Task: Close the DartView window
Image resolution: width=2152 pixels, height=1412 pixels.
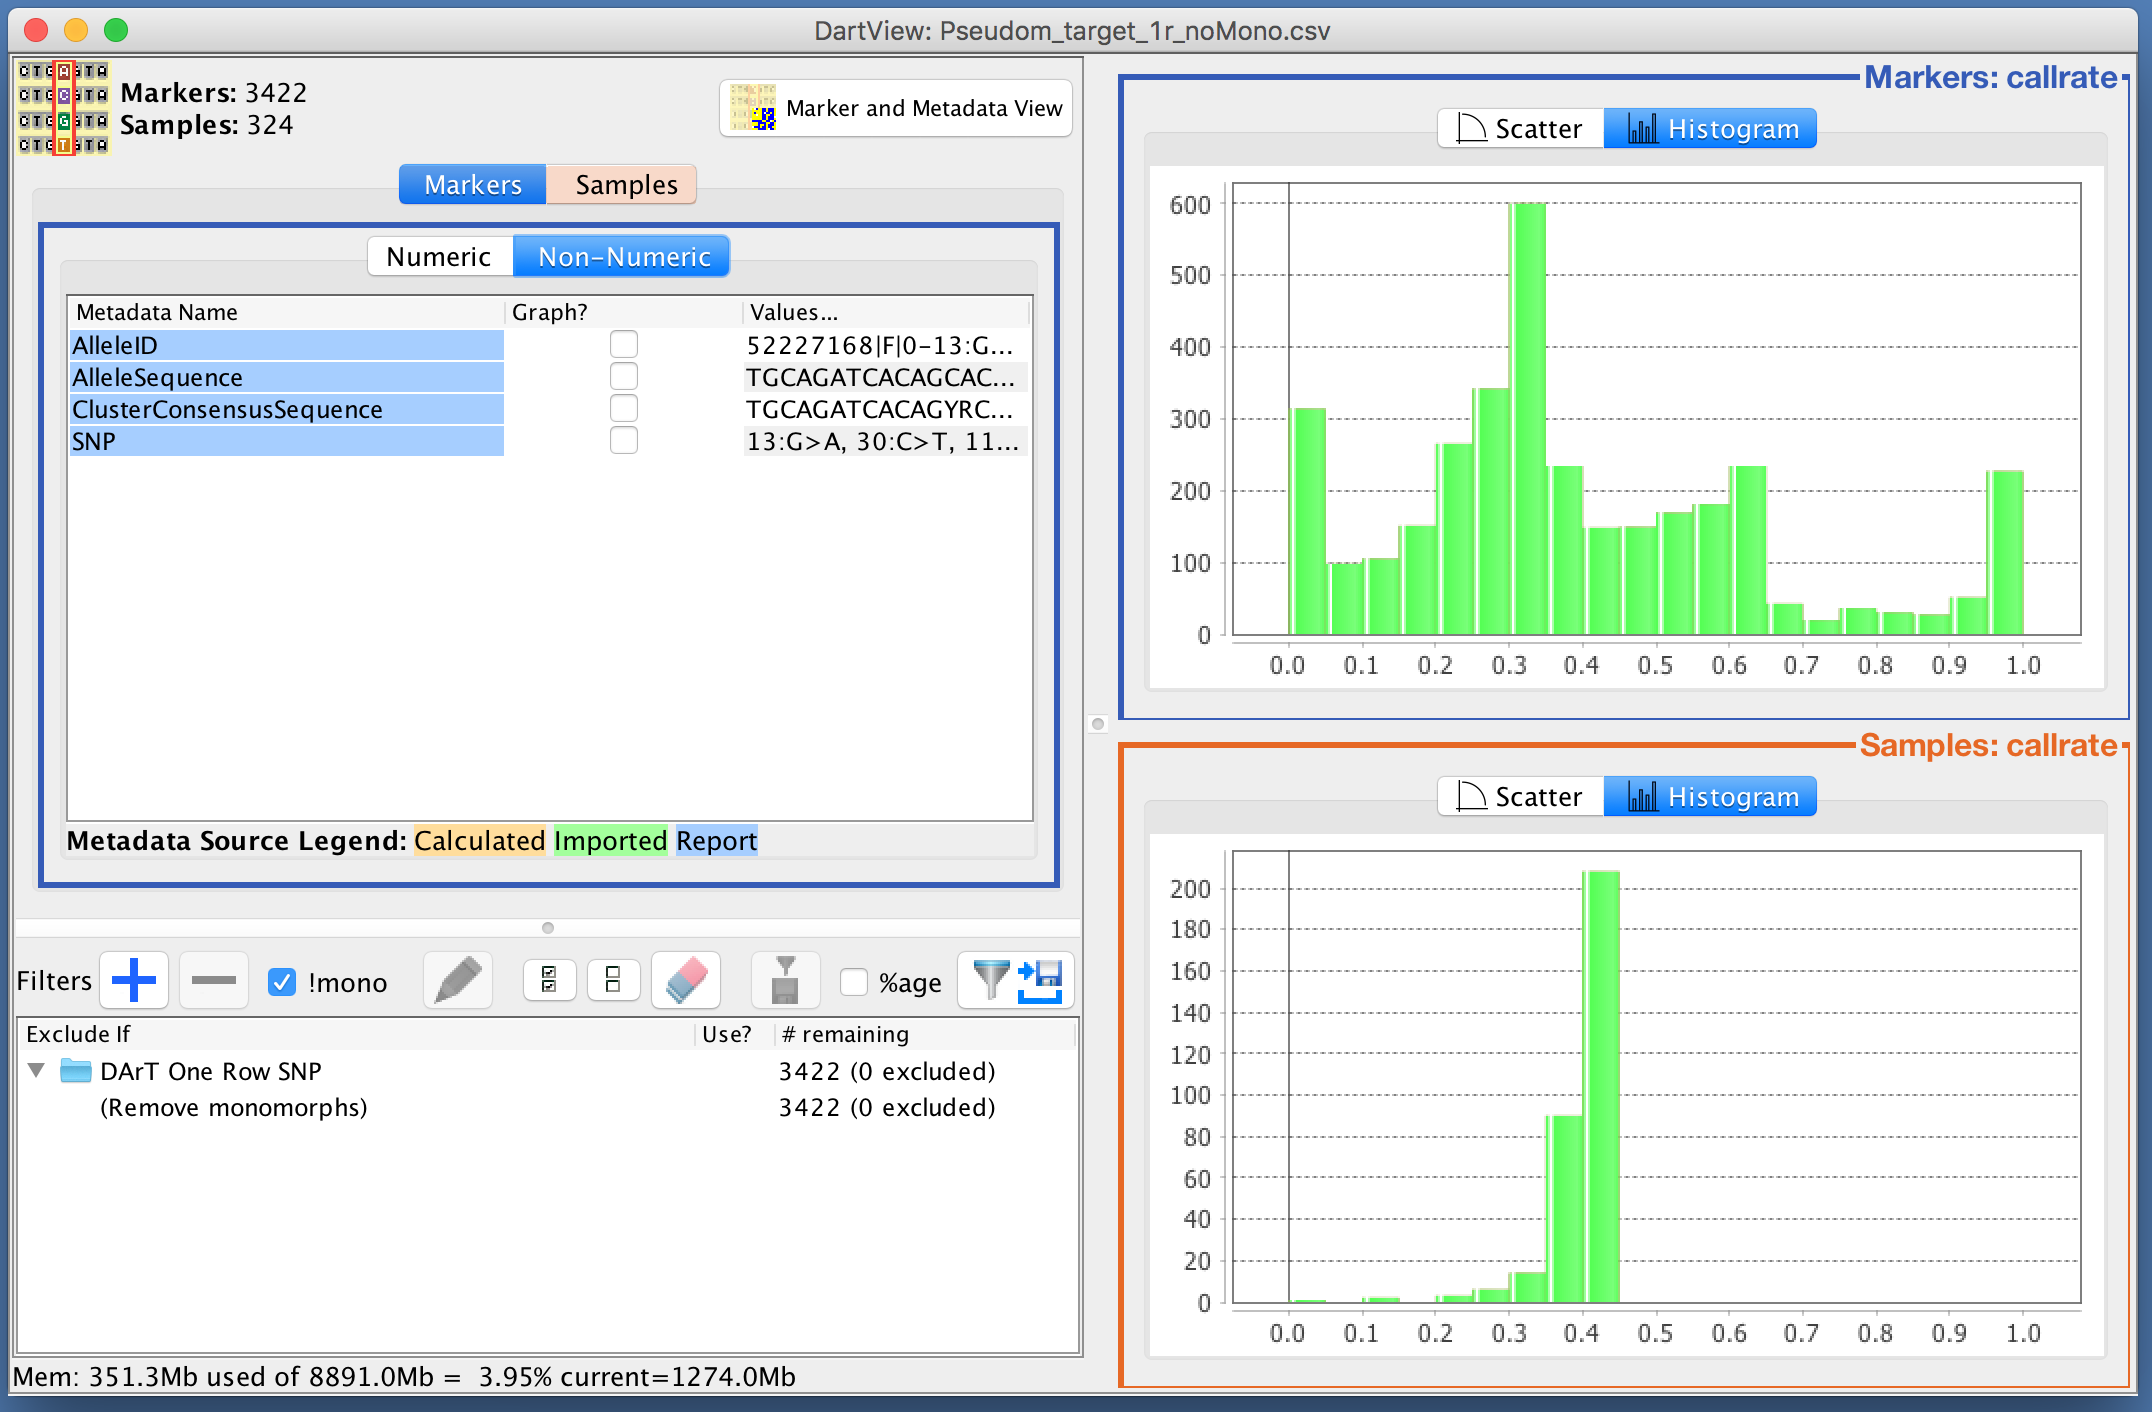Action: click(36, 30)
